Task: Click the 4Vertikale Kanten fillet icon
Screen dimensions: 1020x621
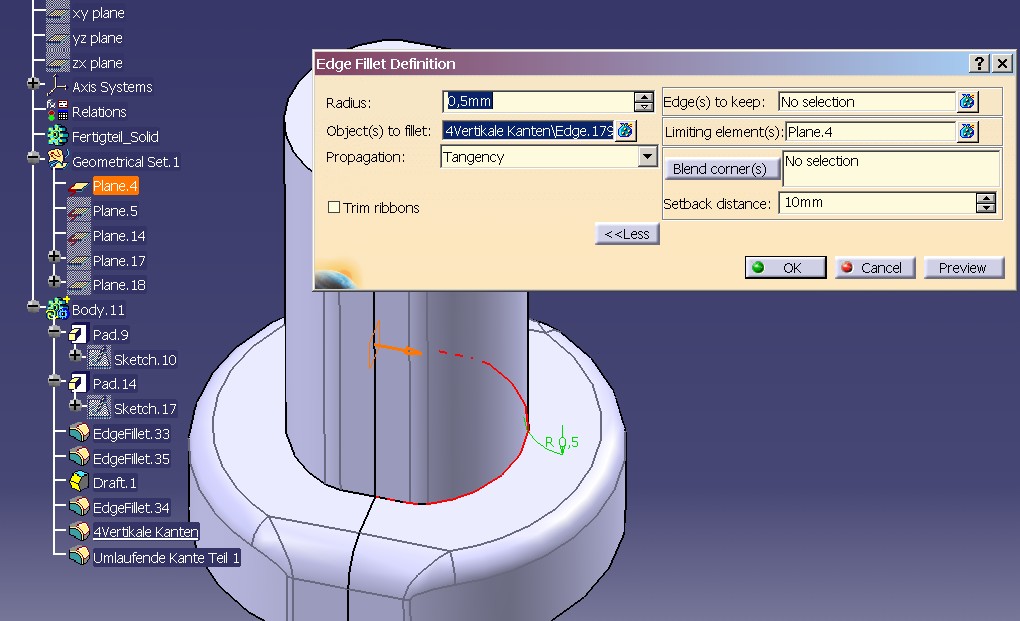Action: coord(79,532)
